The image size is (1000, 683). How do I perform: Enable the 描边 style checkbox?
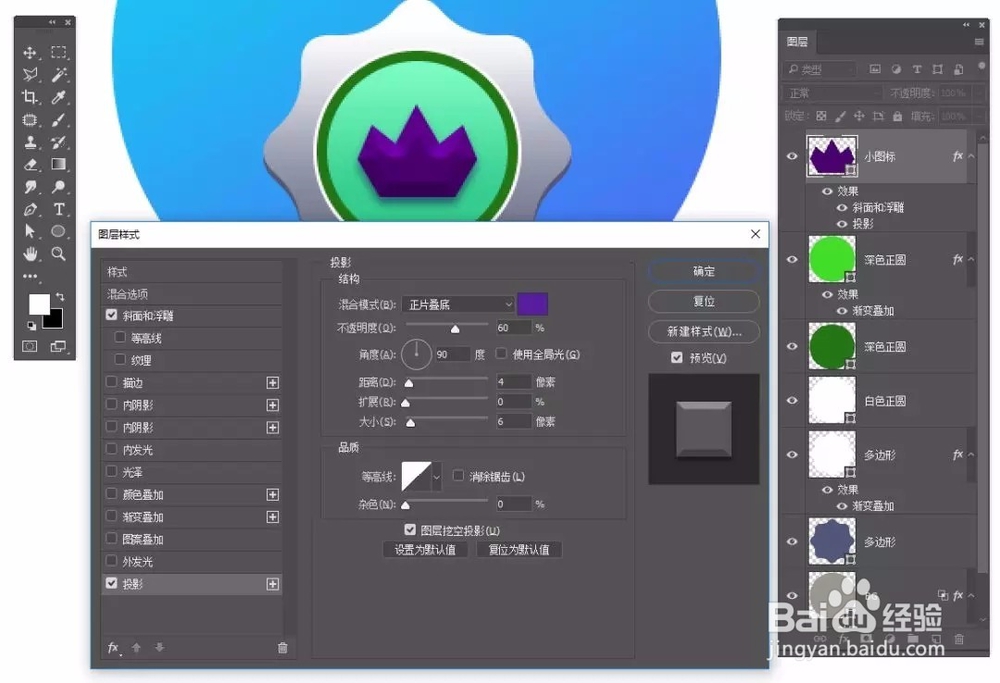pos(113,382)
